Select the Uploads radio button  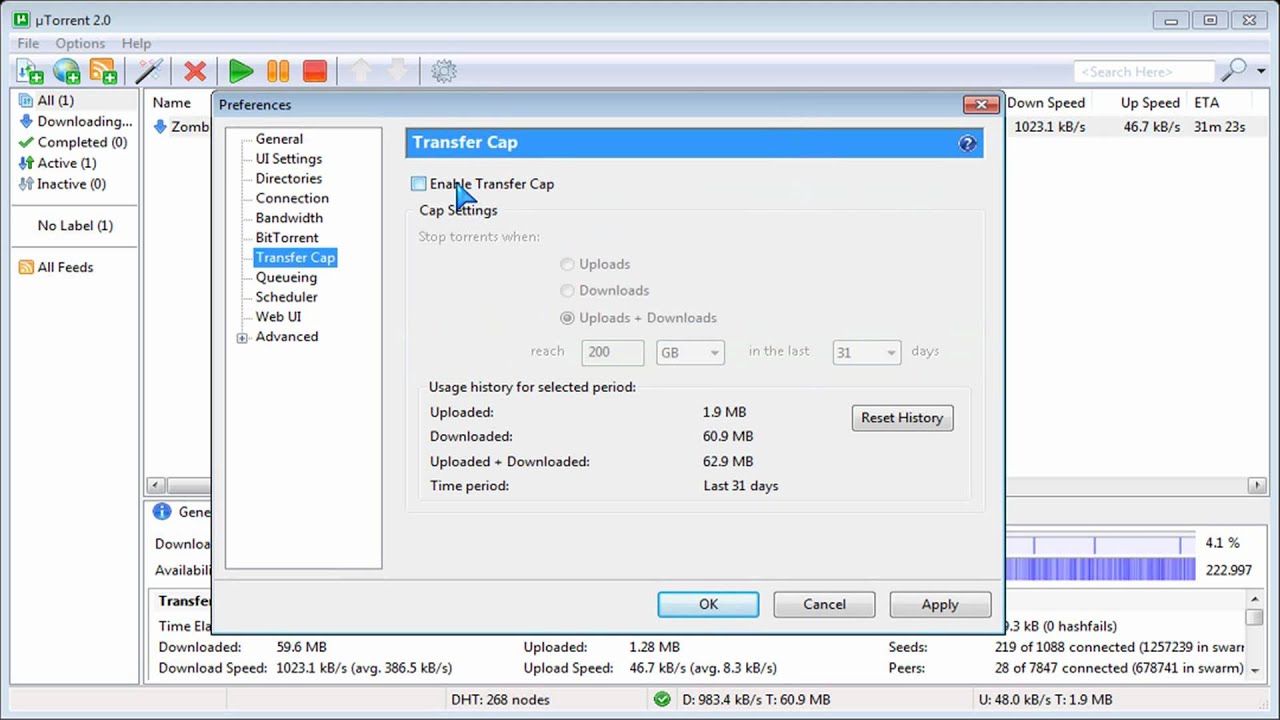[567, 264]
